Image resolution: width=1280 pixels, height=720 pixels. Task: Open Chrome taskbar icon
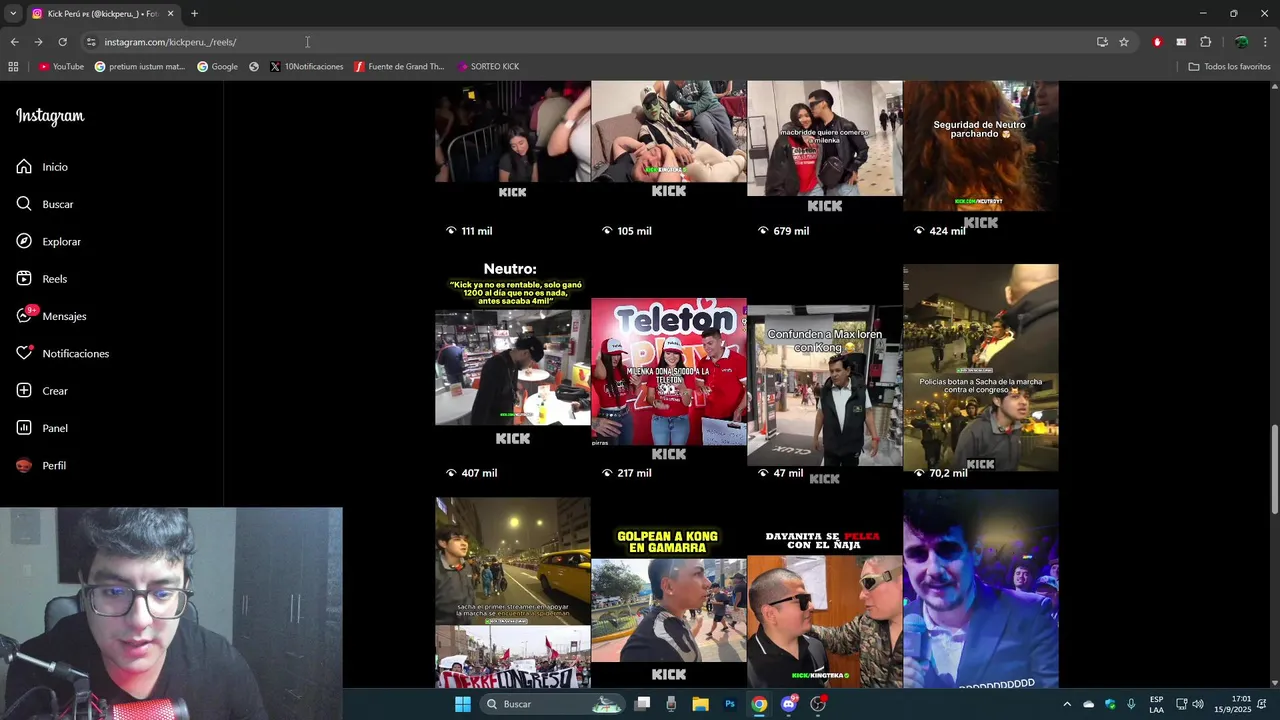tap(759, 704)
